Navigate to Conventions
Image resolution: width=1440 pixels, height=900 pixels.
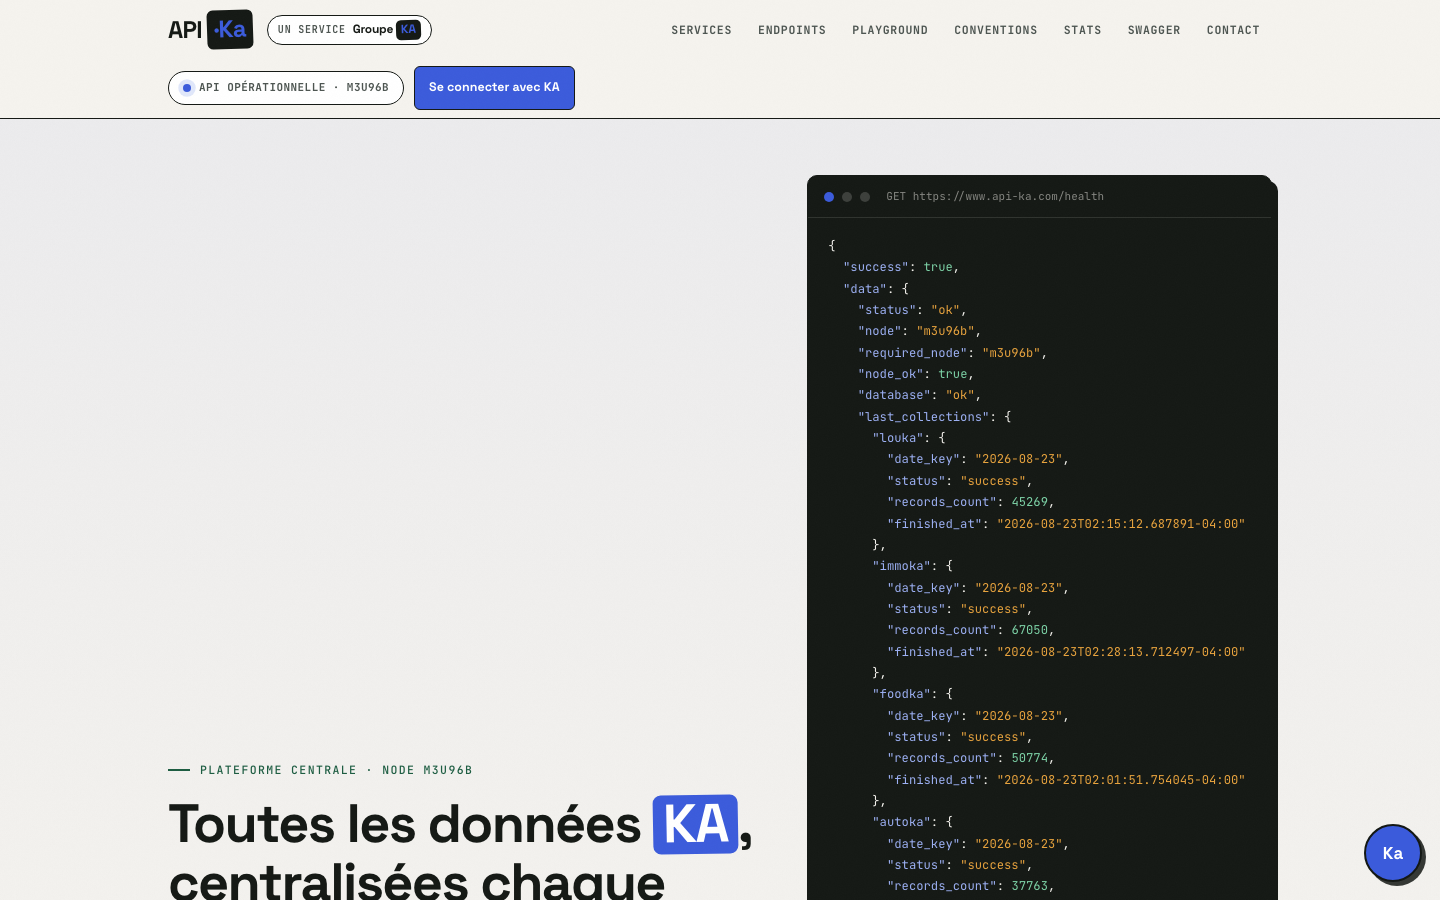pos(995,30)
